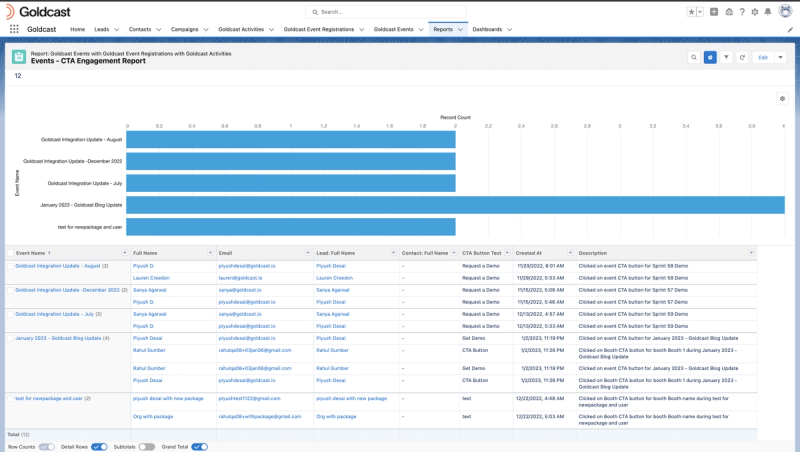Open the more actions arrow beside Edit
This screenshot has height=452, width=800.
[x=780, y=58]
